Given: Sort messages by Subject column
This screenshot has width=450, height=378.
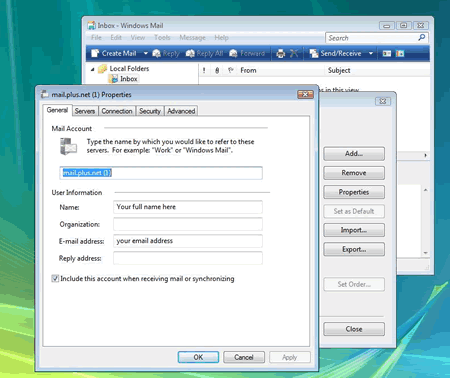Looking at the screenshot, I should coord(339,70).
